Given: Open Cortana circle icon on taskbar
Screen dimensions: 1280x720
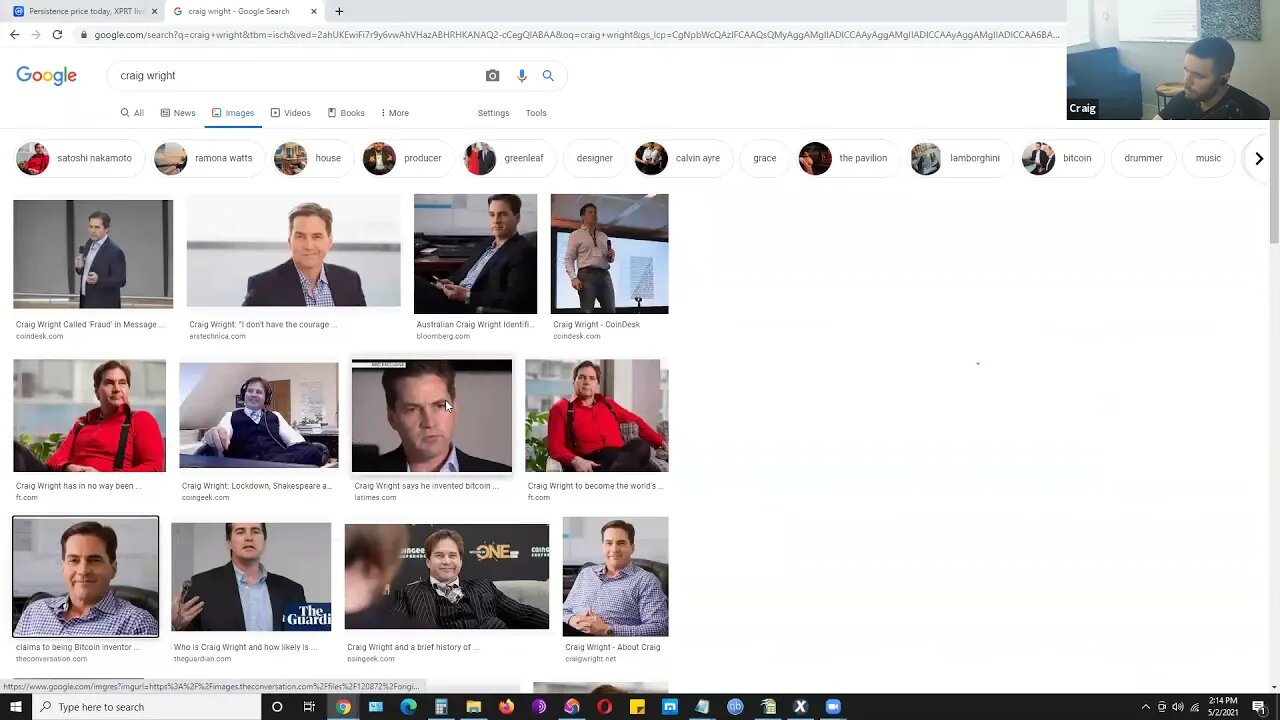Looking at the screenshot, I should [x=277, y=707].
